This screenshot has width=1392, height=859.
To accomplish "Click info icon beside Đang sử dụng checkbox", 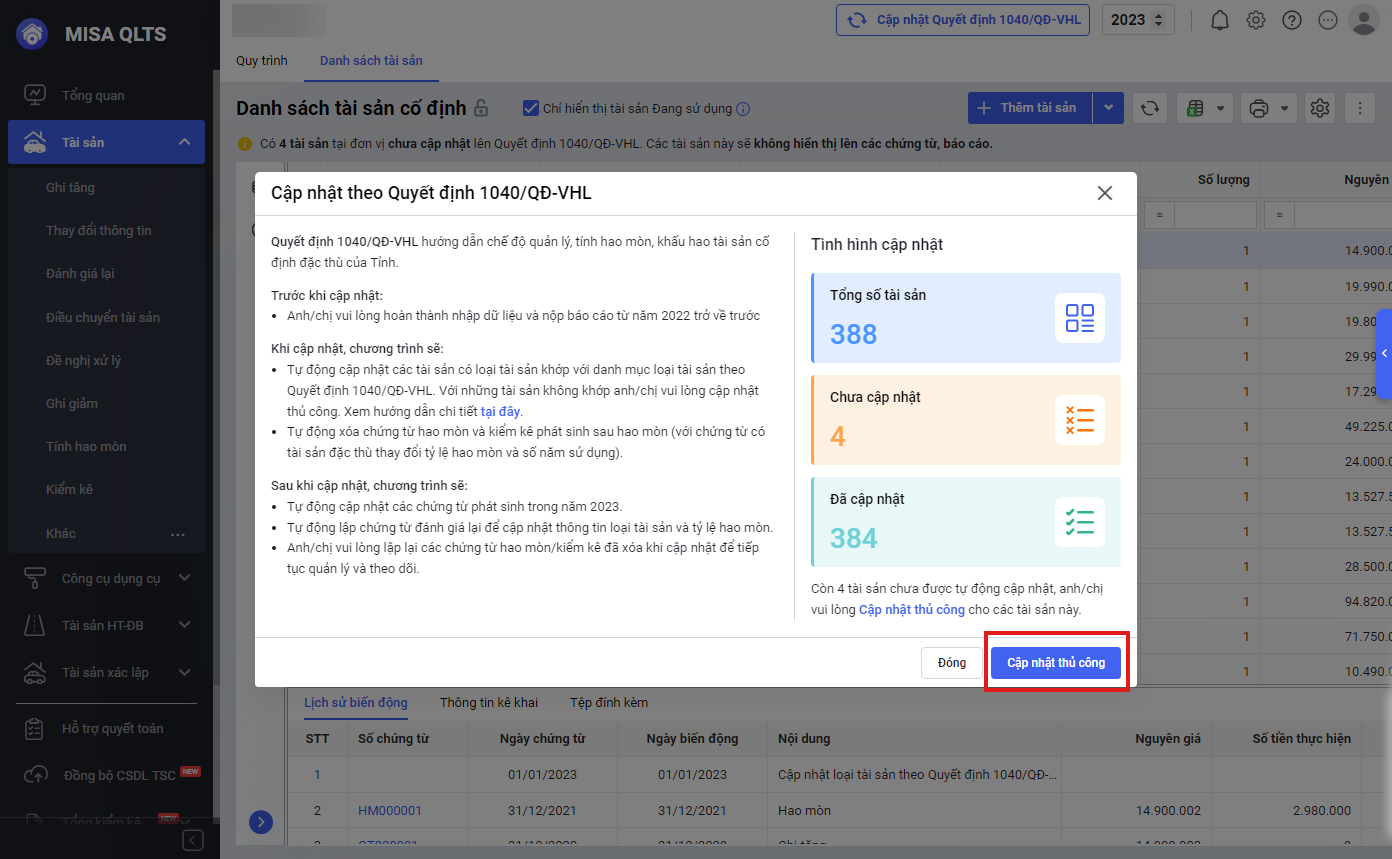I will (x=743, y=109).
